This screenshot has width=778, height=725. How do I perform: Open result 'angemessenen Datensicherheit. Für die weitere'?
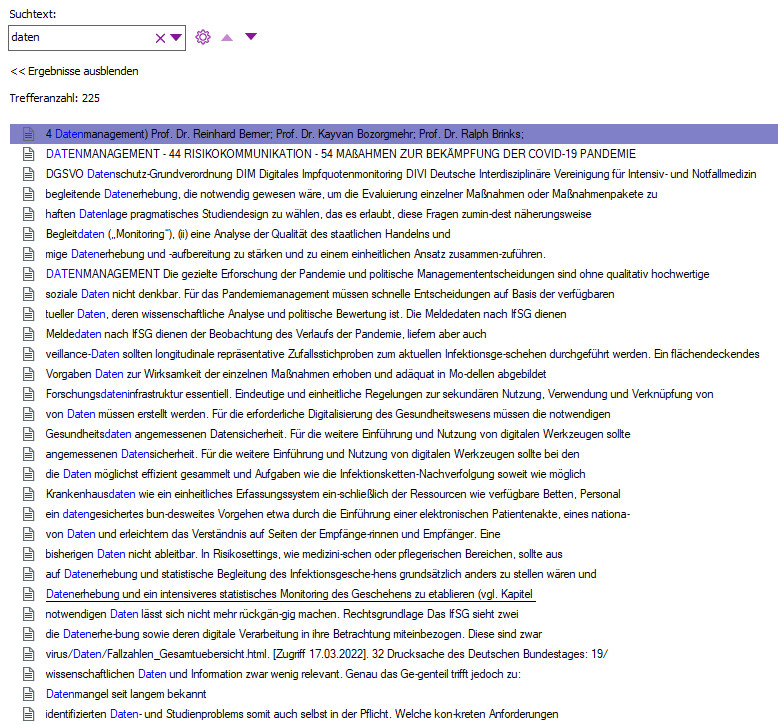tap(313, 454)
